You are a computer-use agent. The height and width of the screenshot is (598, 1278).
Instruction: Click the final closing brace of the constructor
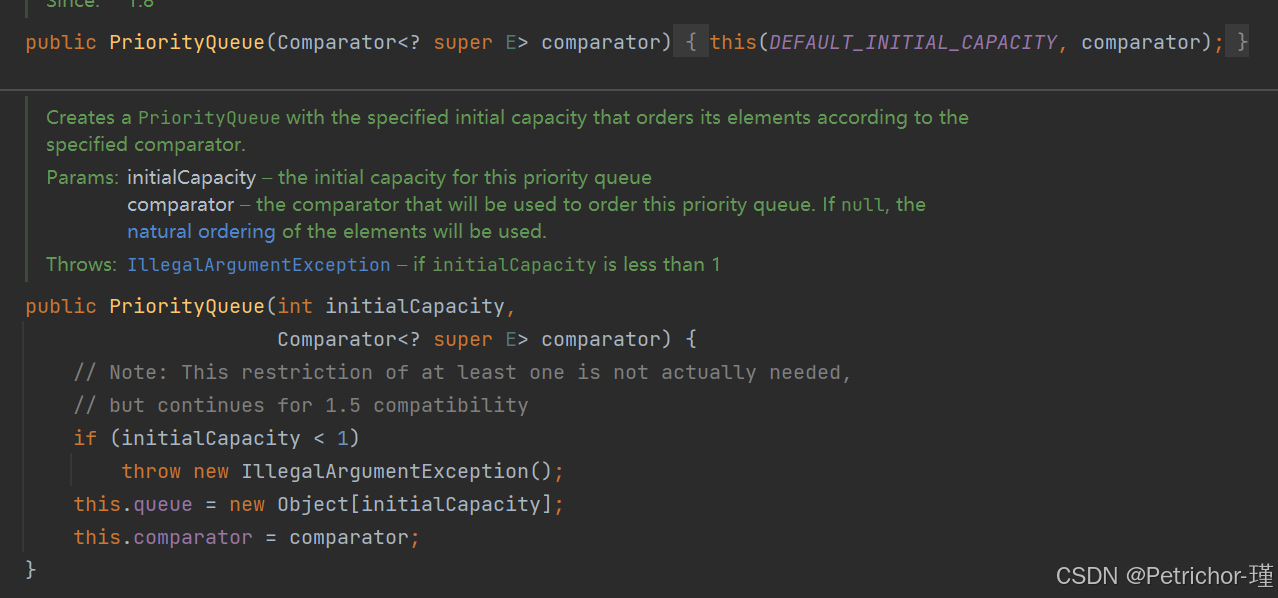[31, 569]
